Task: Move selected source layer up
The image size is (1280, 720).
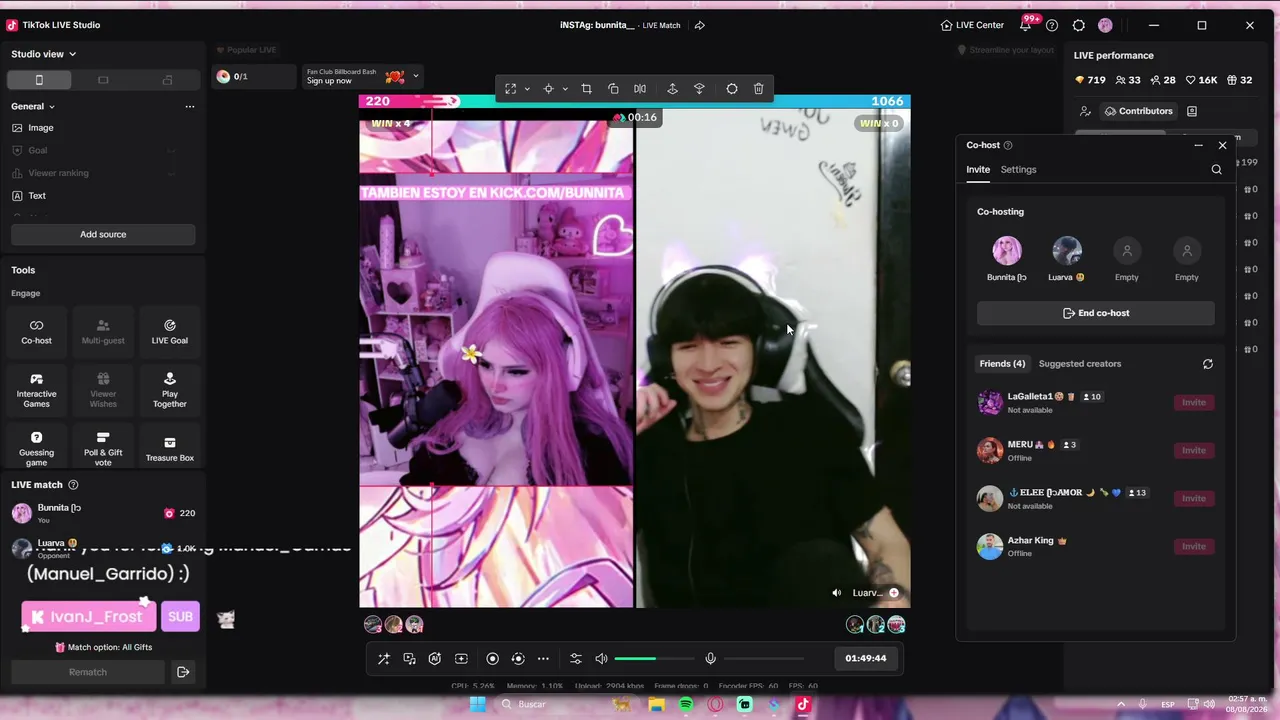Action: click(x=673, y=89)
